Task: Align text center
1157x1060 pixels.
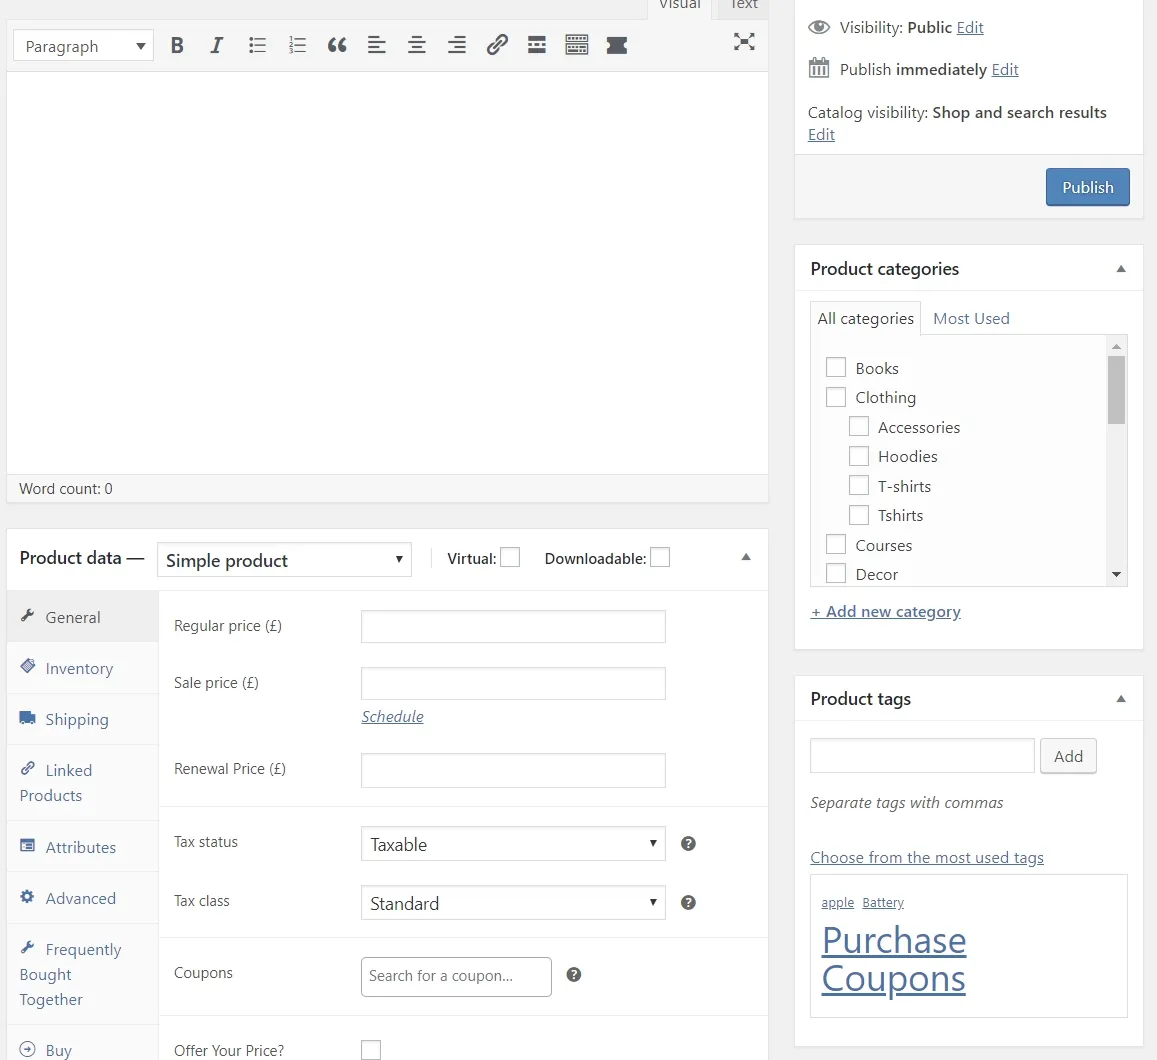Action: pos(417,46)
